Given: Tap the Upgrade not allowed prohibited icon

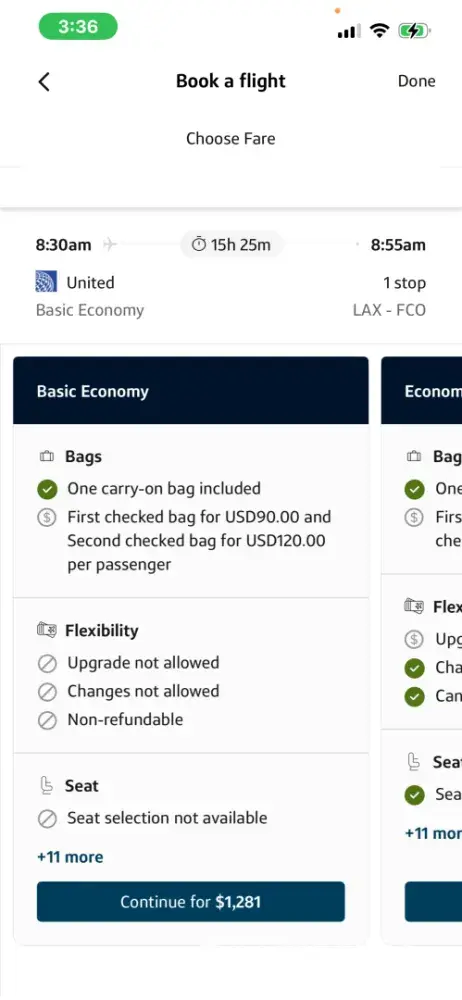Looking at the screenshot, I should (x=47, y=663).
